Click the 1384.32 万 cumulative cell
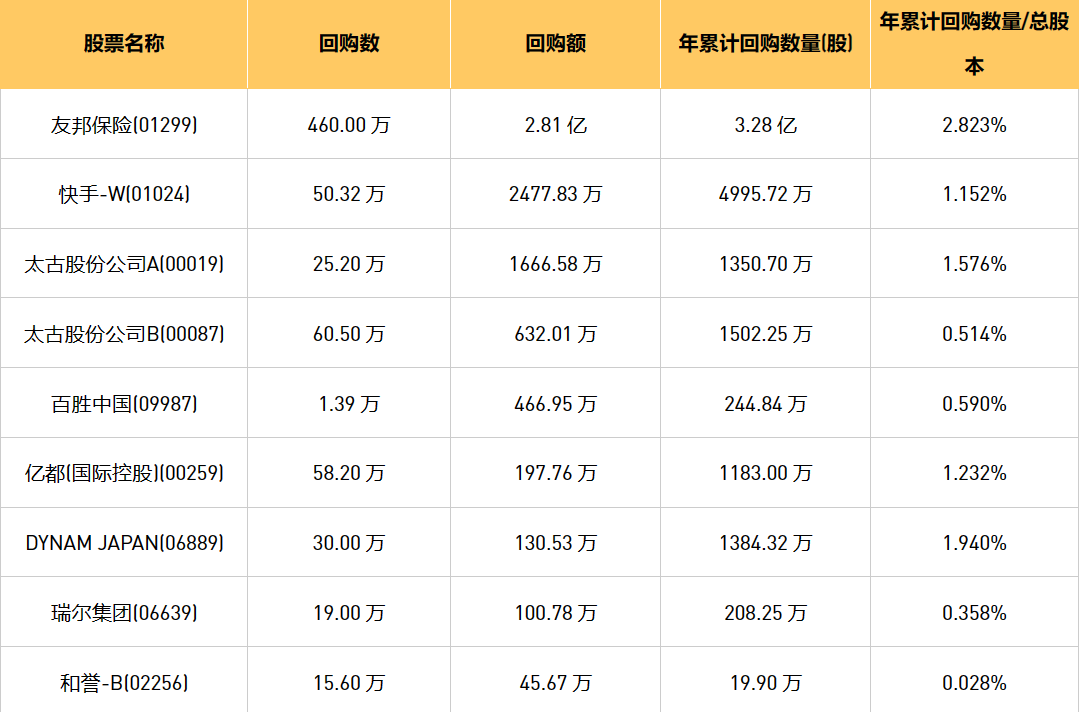Viewport: 1080px width, 712px height. [x=765, y=543]
